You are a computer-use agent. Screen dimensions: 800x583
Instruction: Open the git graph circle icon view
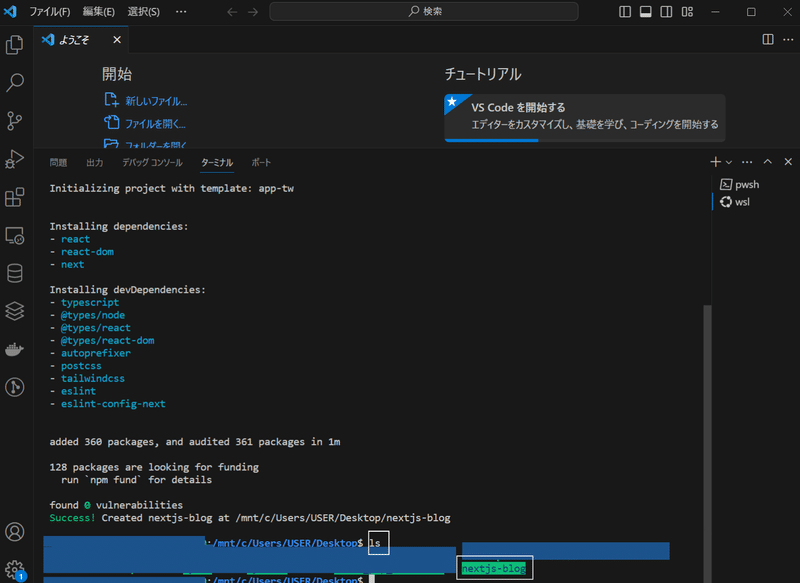pos(14,387)
